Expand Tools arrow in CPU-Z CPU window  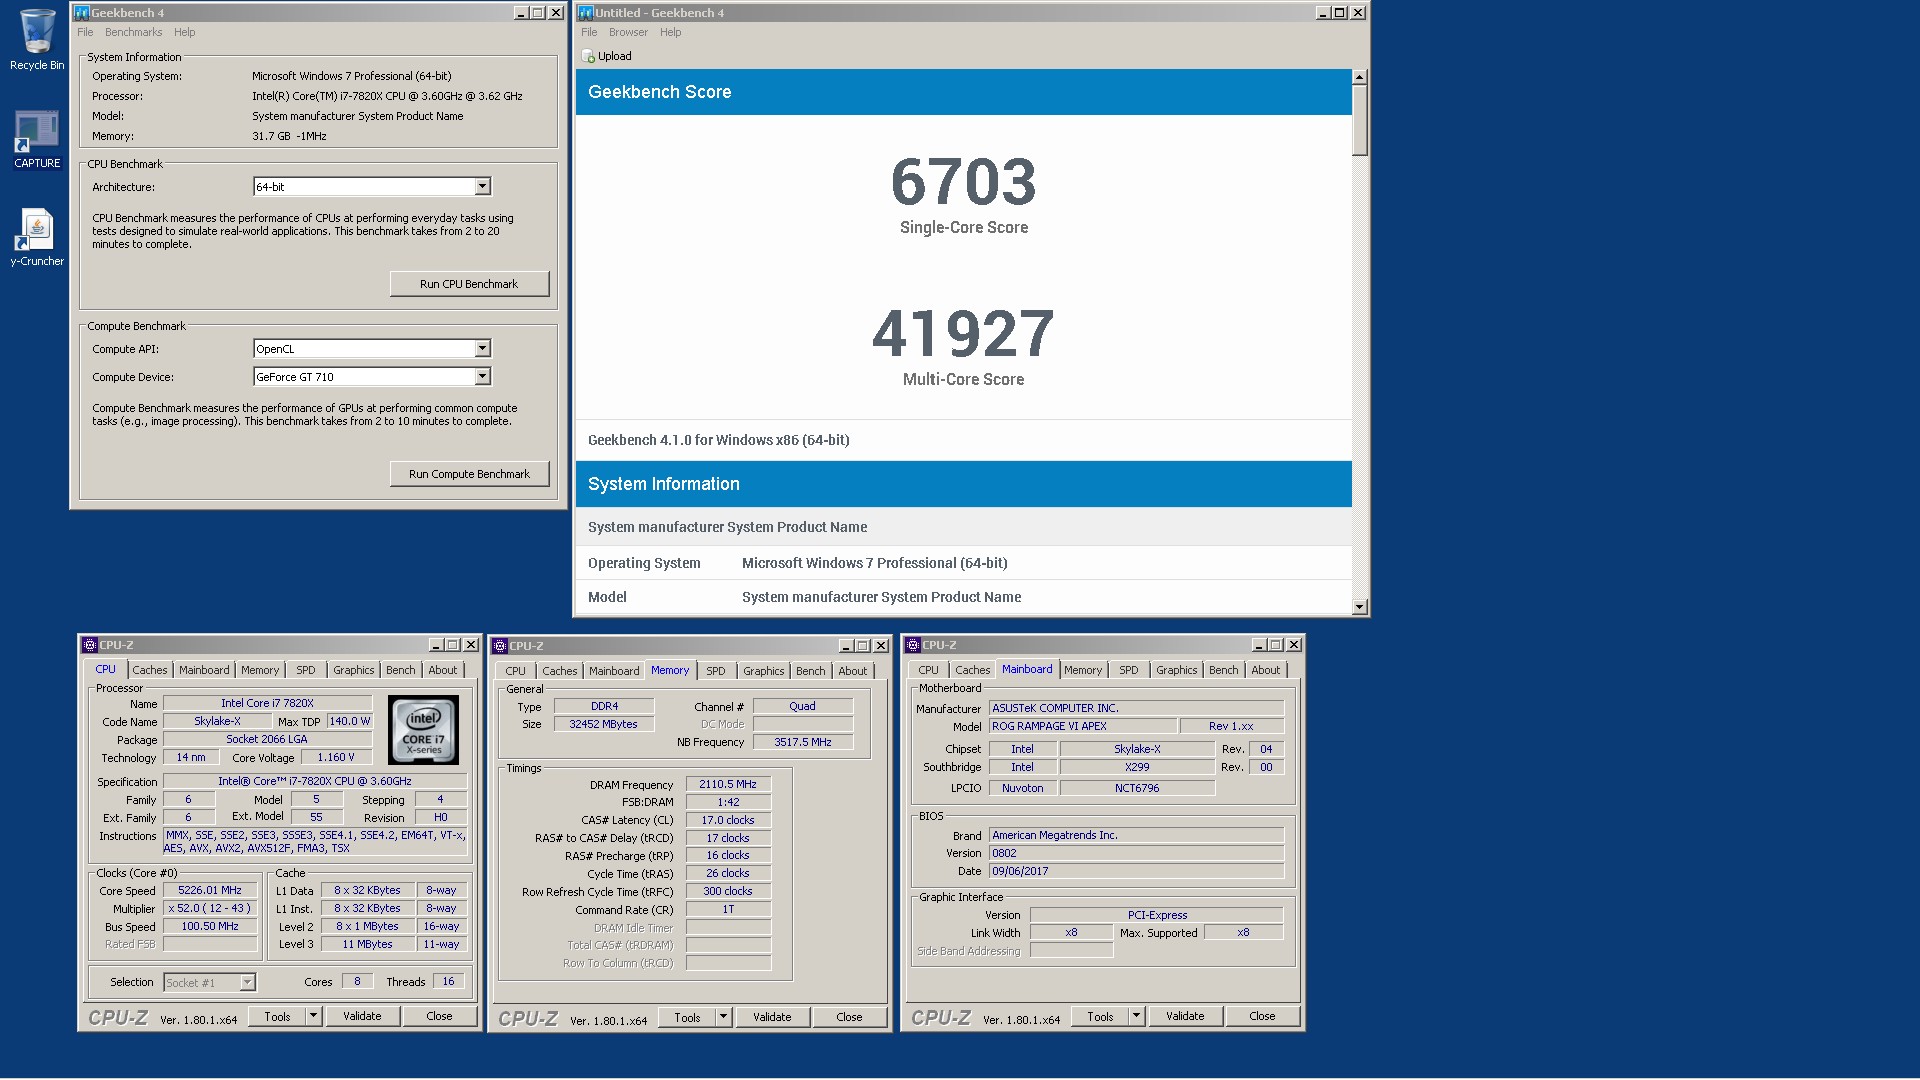click(x=313, y=1016)
